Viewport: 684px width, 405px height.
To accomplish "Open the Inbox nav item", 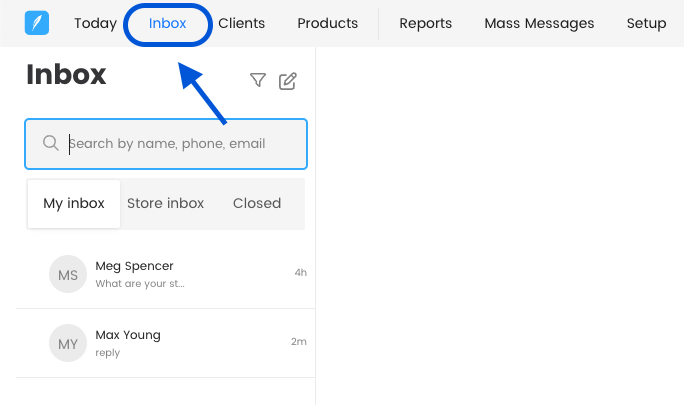I will point(167,23).
